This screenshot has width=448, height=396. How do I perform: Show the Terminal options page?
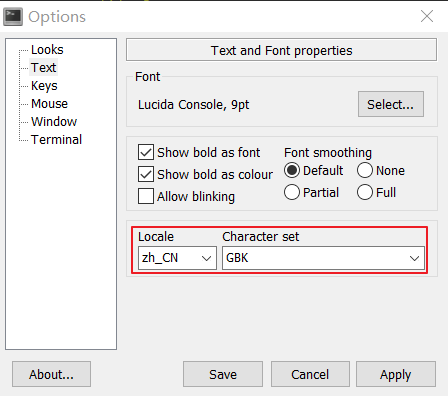point(56,140)
